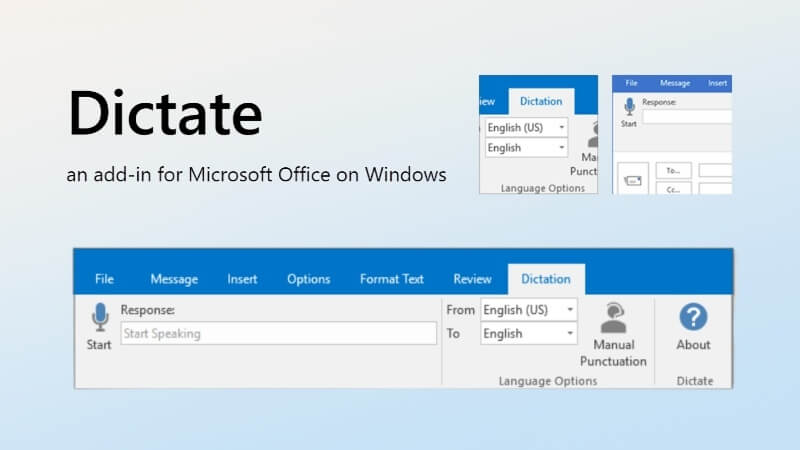Select Dictation tab in the small language thumbnail
The width and height of the screenshot is (800, 450).
[541, 101]
